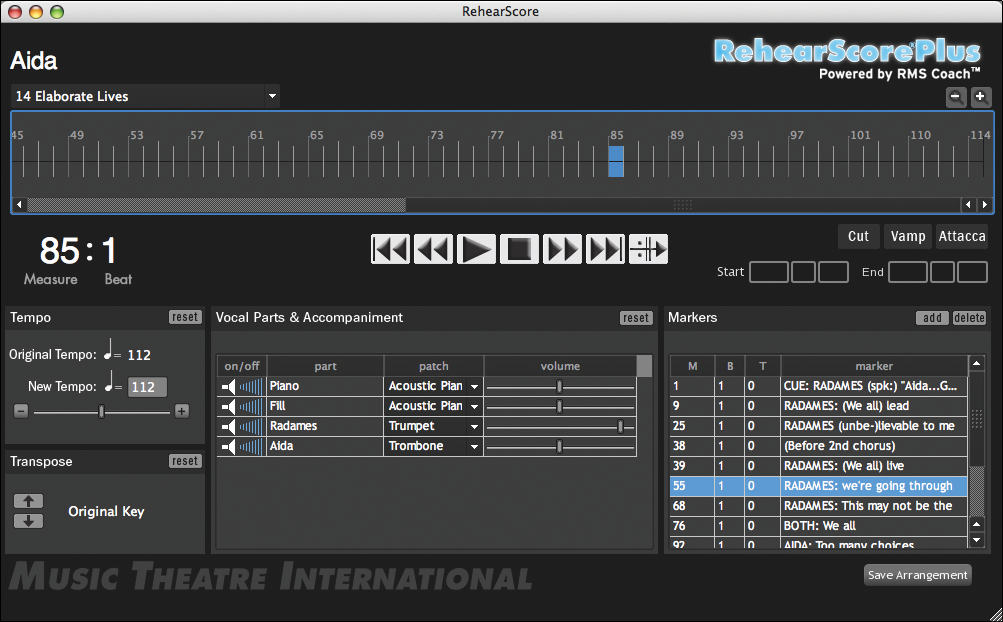Start playback with the Play button
Screen dimensions: 1003x622
point(476,249)
